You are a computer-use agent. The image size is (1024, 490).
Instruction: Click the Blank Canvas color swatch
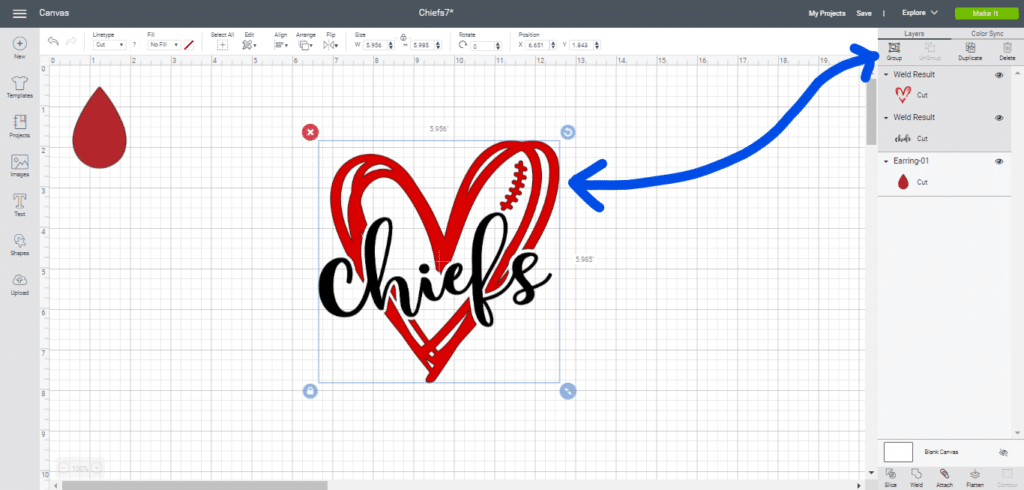tap(897, 452)
